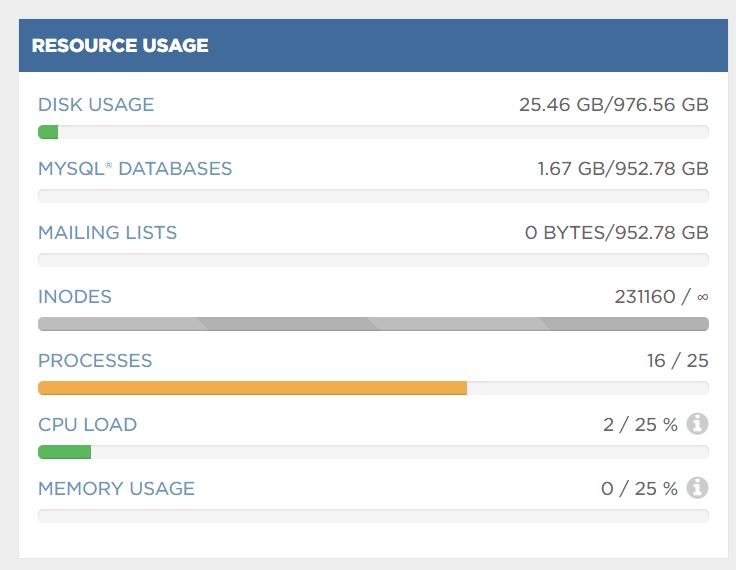Open the MySQL Databases link
The image size is (736, 570).
(x=135, y=169)
